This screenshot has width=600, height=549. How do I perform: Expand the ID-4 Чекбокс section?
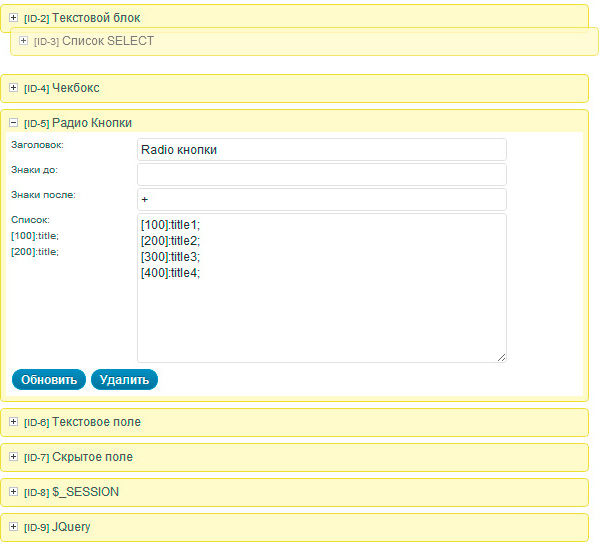click(x=13, y=88)
